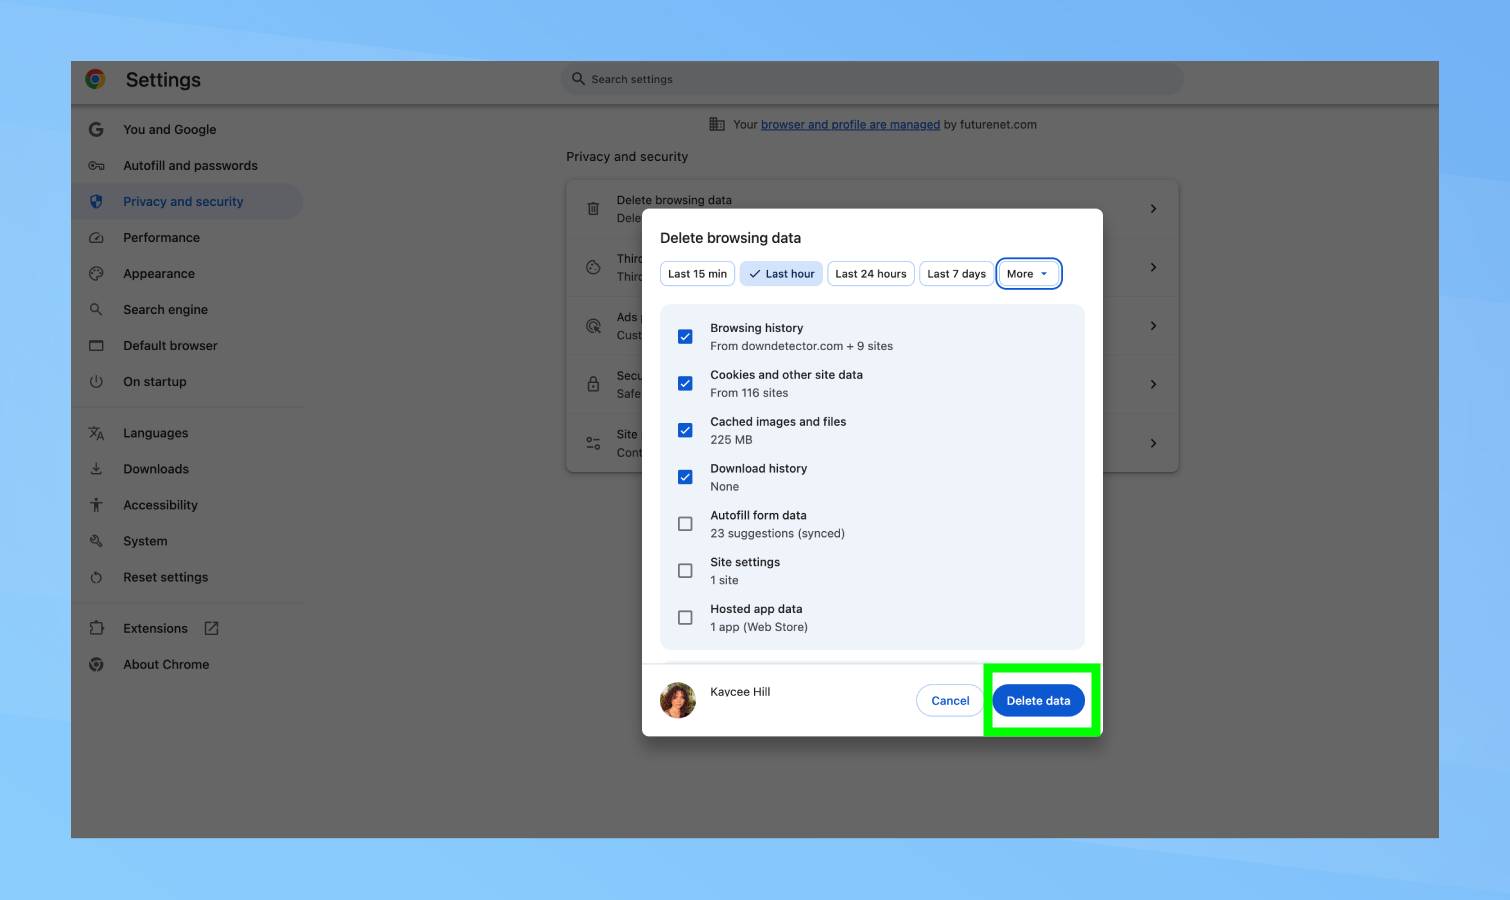Open the Performance speedometer icon
Image resolution: width=1510 pixels, height=900 pixels.
[96, 238]
